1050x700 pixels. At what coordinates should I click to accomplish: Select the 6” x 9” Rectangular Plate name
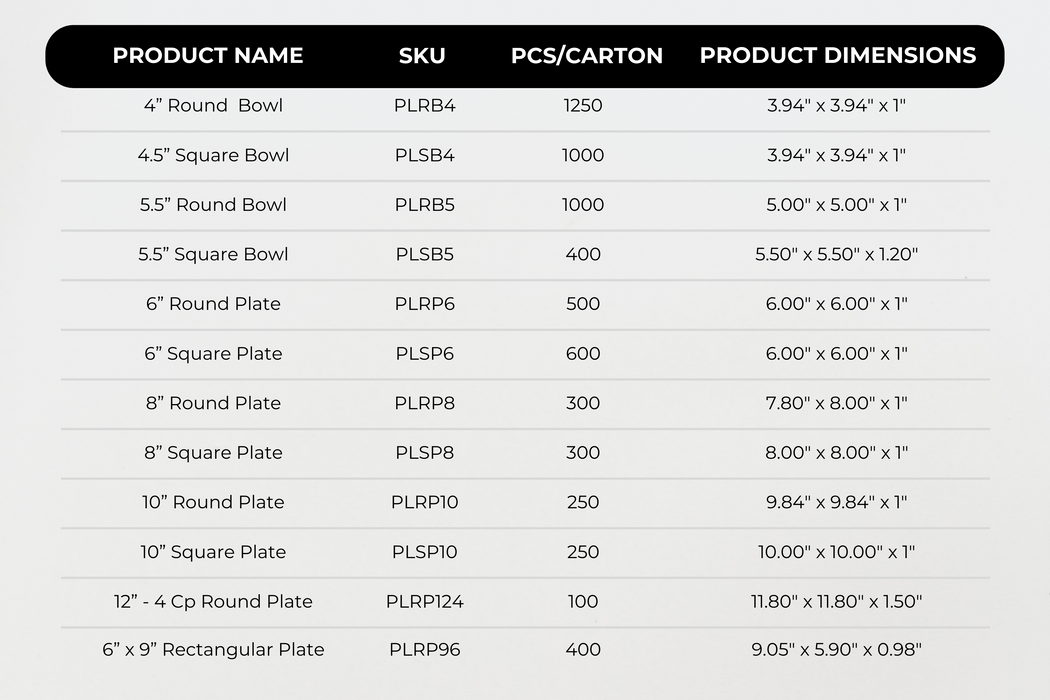(213, 650)
